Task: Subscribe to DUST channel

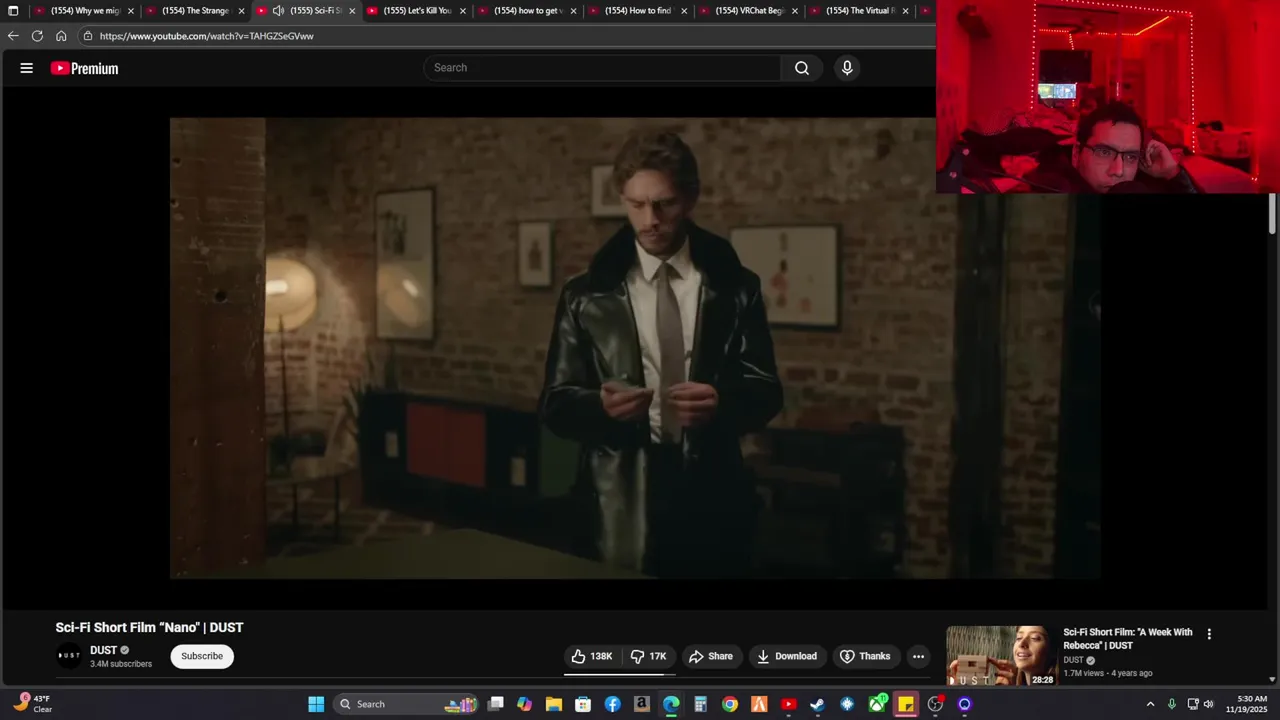Action: coord(202,656)
